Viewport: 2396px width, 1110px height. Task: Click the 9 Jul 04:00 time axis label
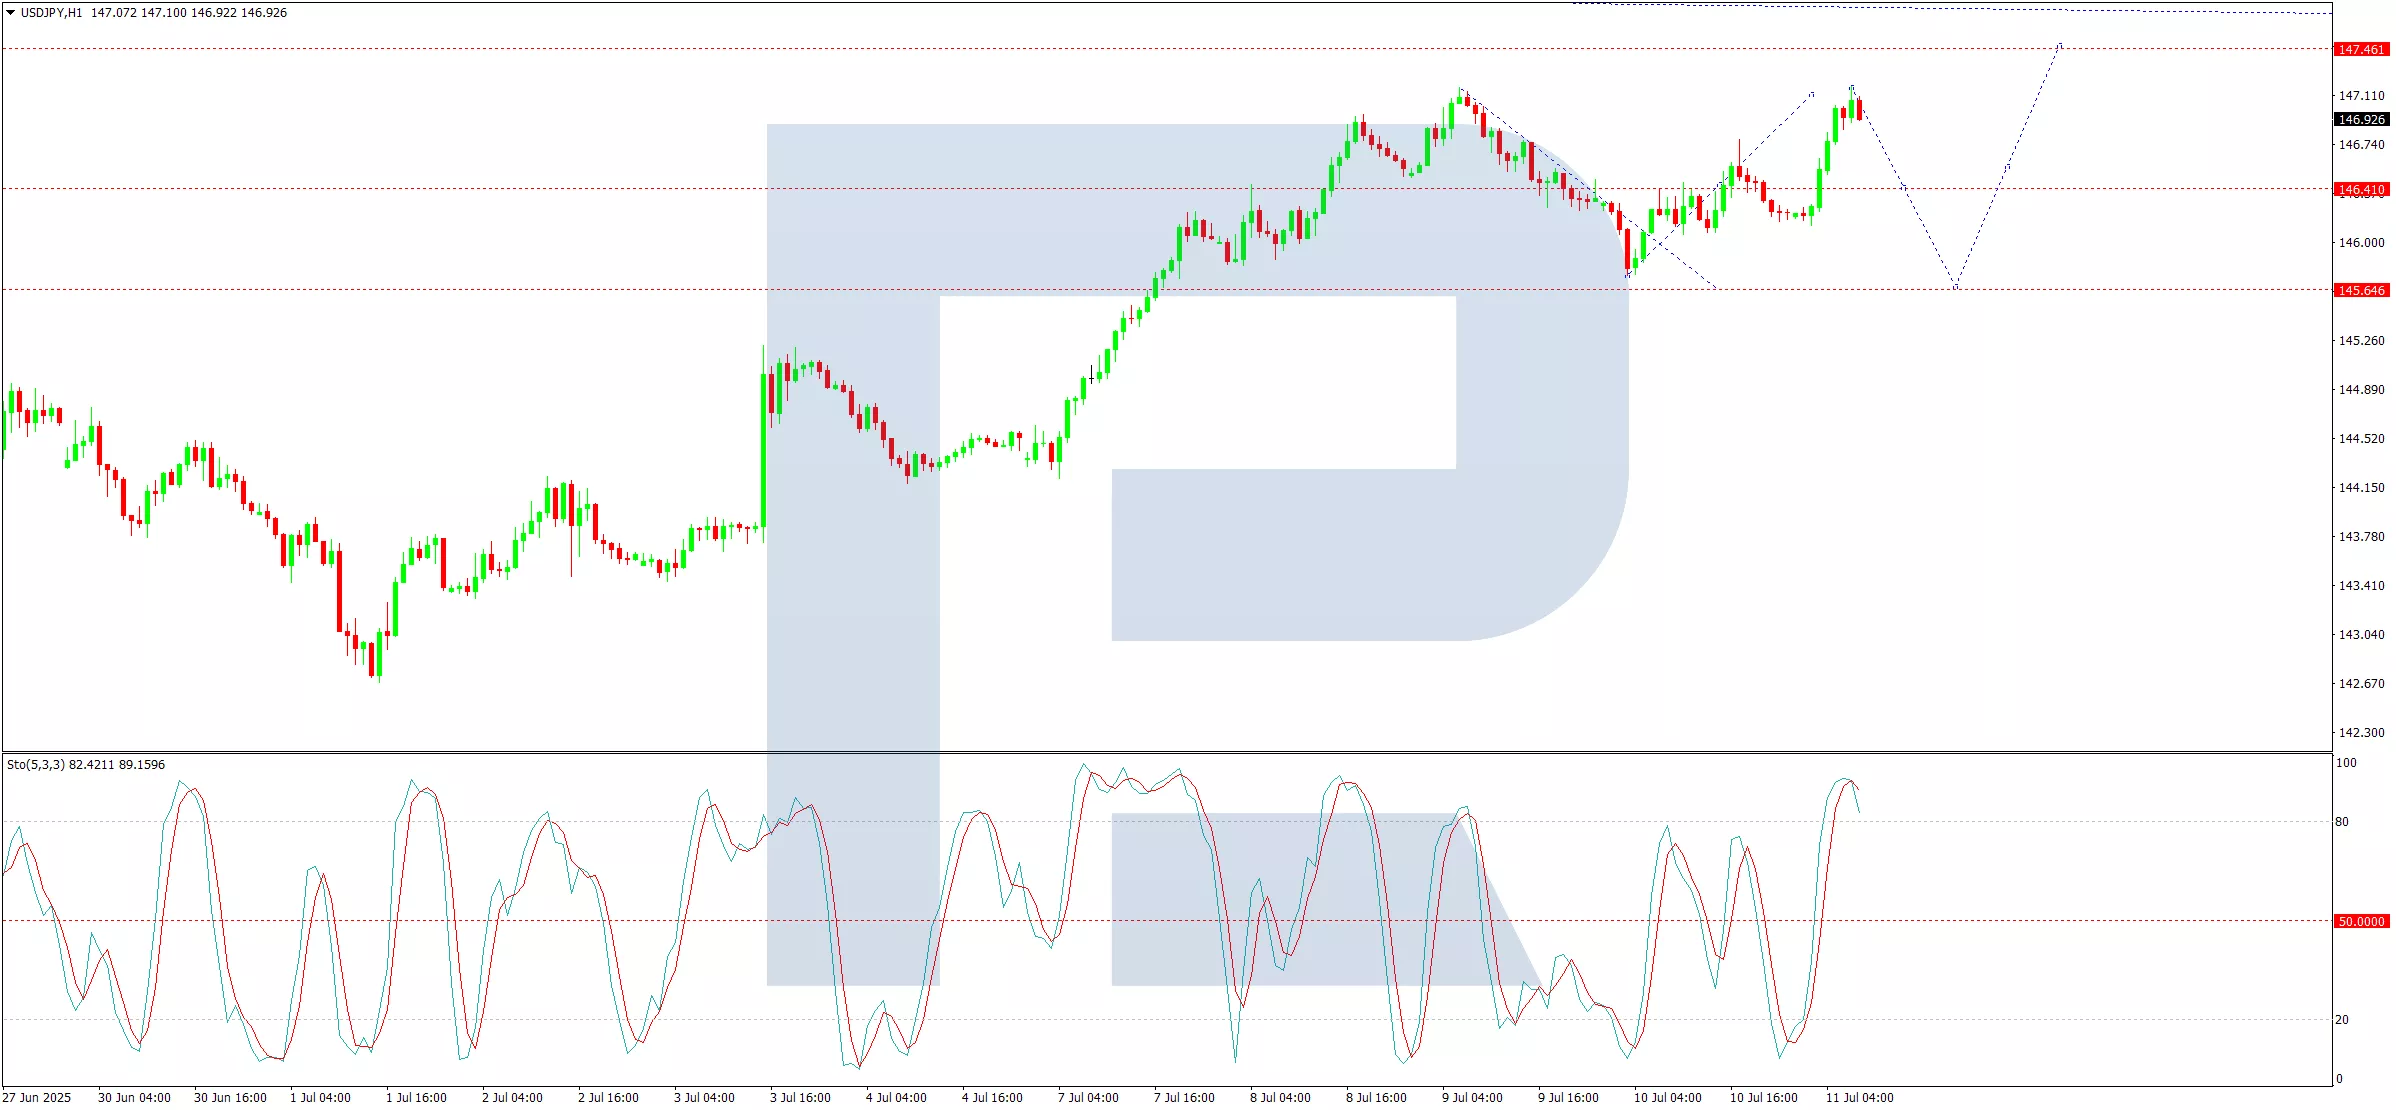(x=1472, y=1098)
